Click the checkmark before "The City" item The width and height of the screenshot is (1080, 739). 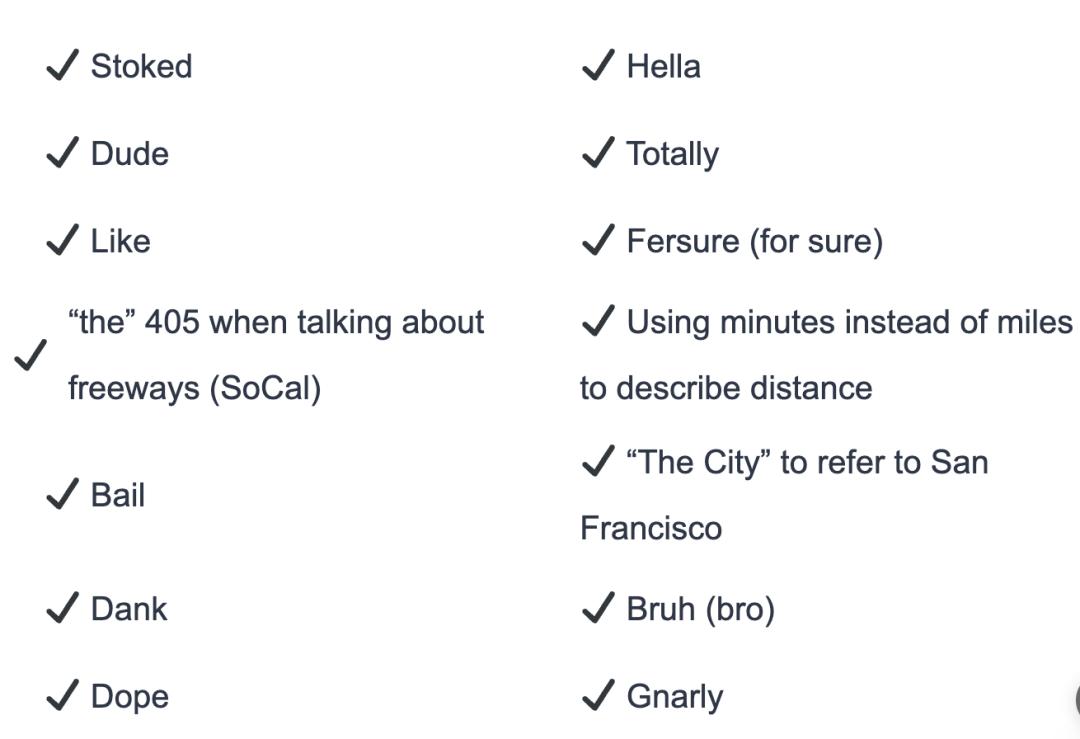coord(597,462)
